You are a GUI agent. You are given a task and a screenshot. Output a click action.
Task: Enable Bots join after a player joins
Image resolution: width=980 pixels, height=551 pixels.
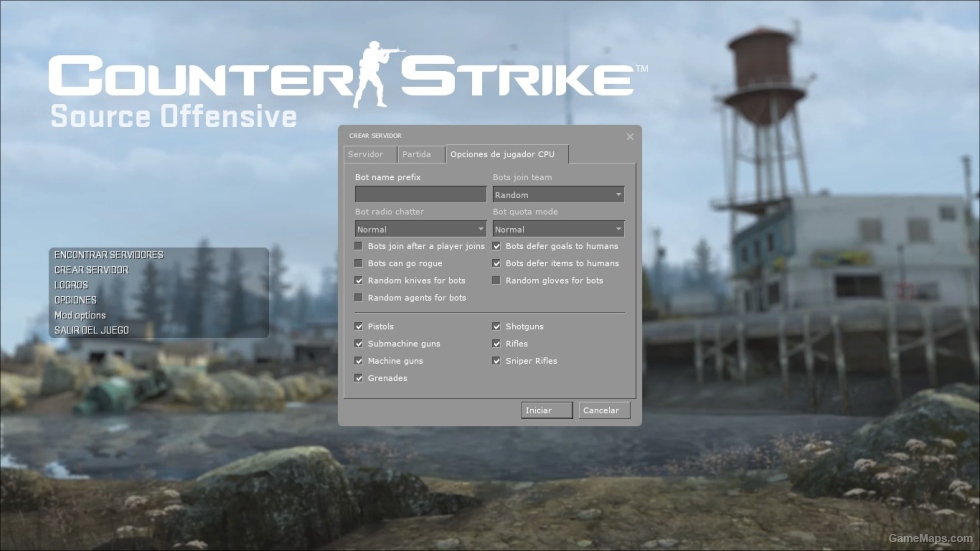point(358,246)
